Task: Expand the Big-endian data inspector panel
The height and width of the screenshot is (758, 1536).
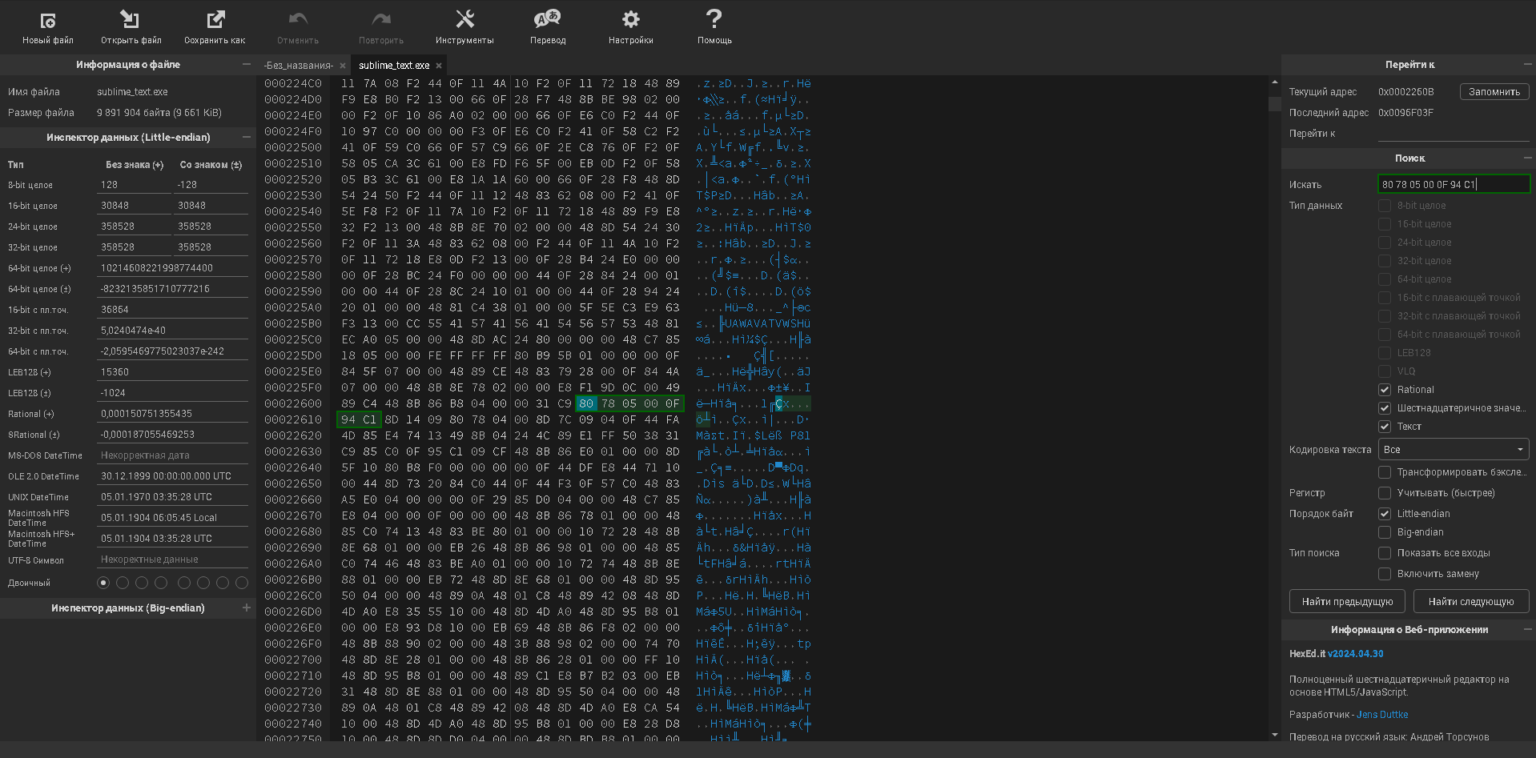Action: click(x=246, y=608)
